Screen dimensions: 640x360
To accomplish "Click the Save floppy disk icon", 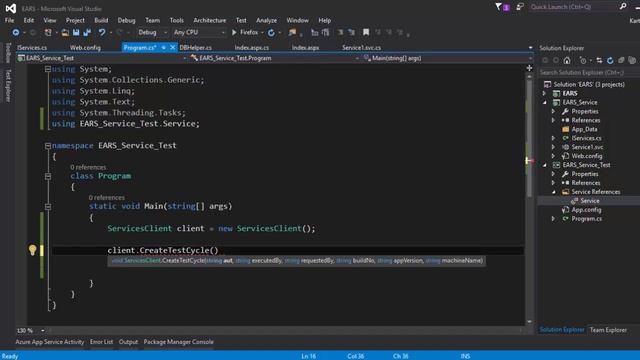I will (76, 32).
